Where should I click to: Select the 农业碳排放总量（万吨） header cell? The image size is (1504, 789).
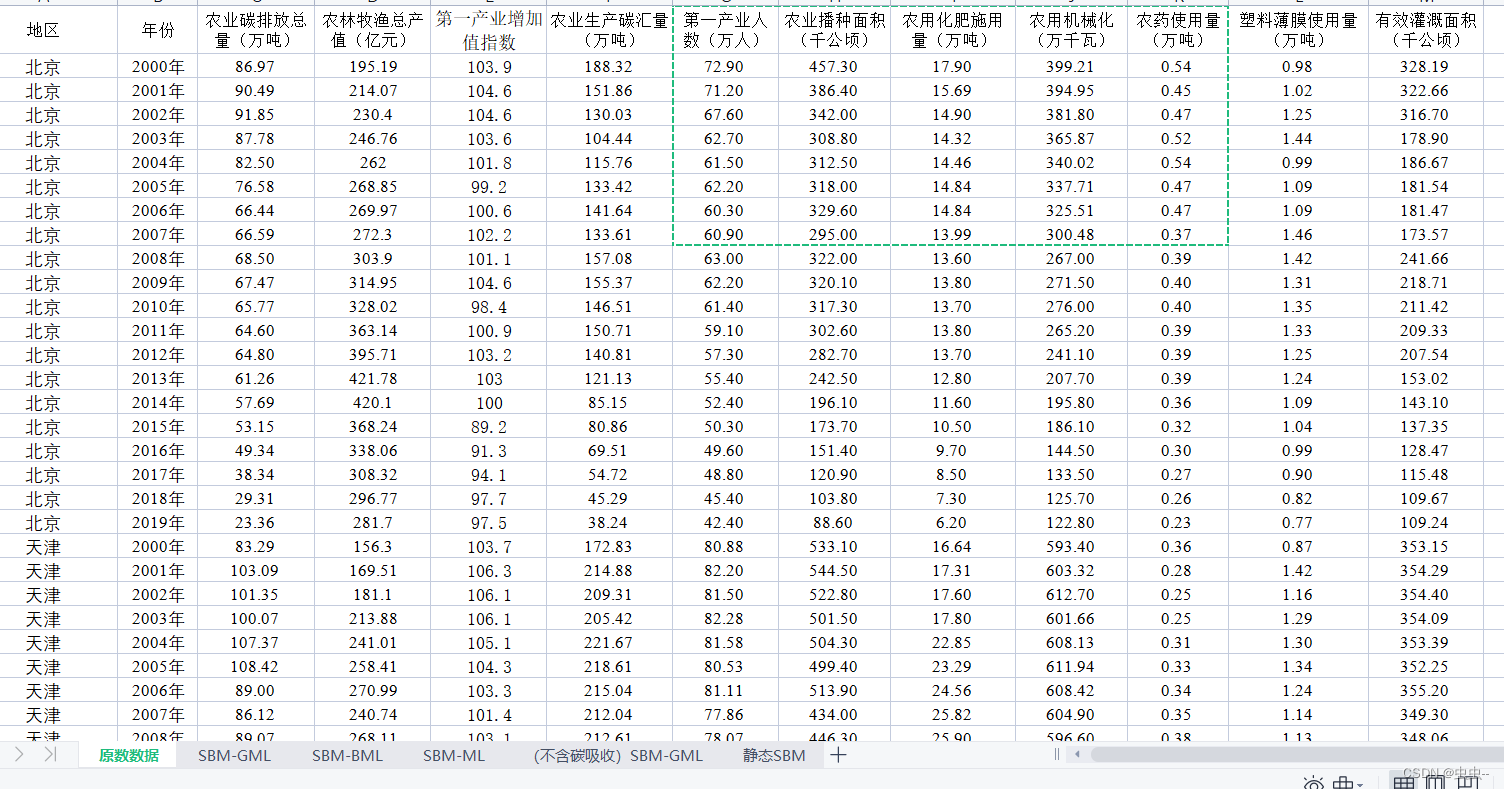(x=256, y=30)
